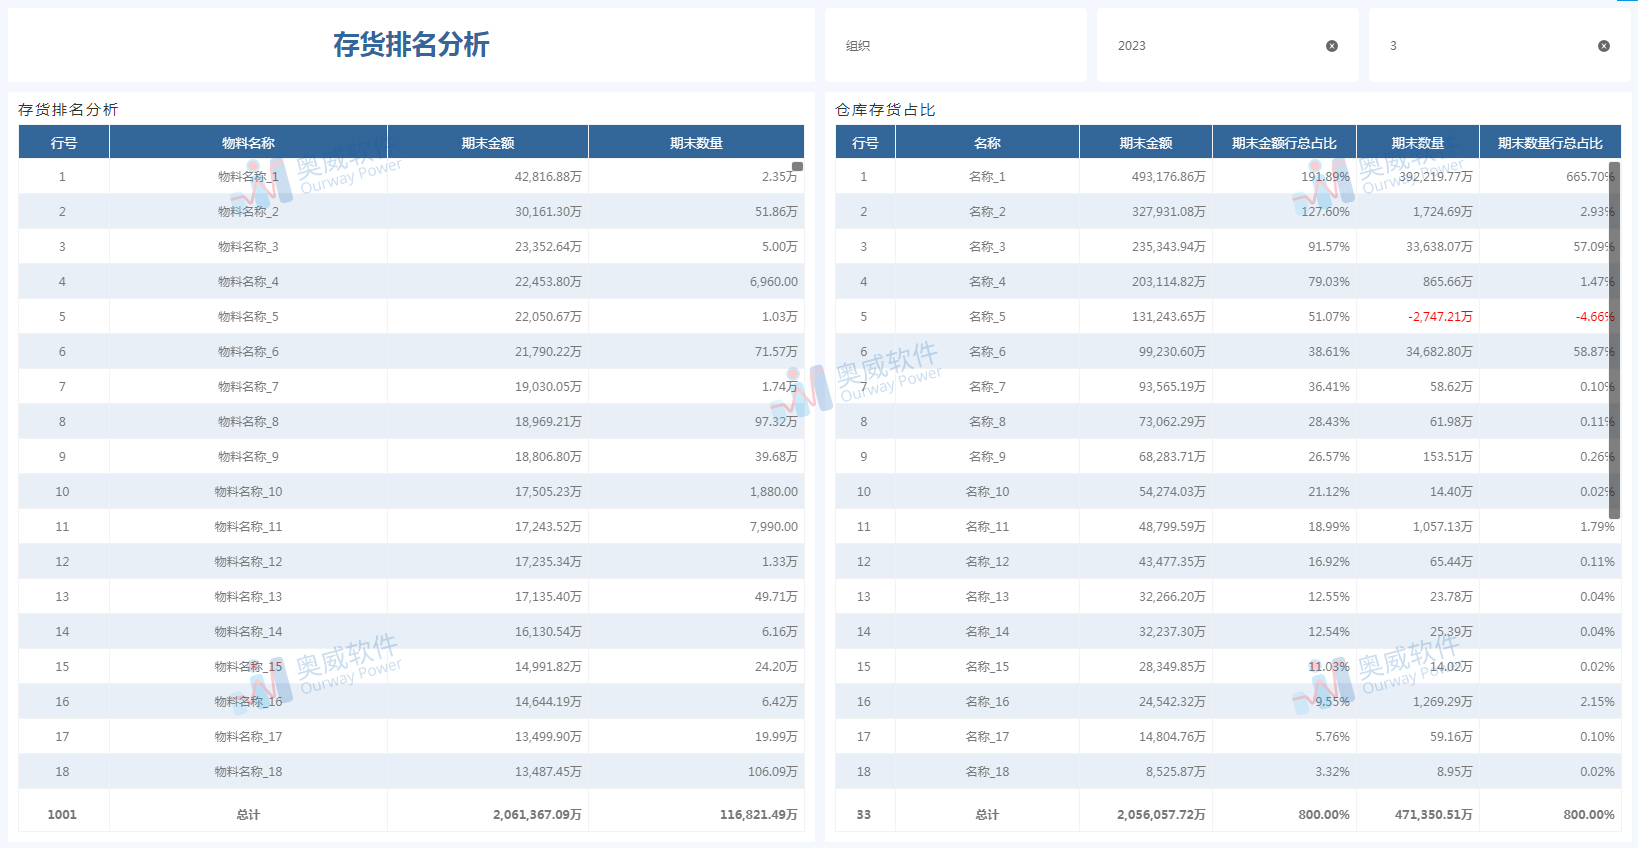Select warehouse row 名称_3
1638x848 pixels.
1228,247
